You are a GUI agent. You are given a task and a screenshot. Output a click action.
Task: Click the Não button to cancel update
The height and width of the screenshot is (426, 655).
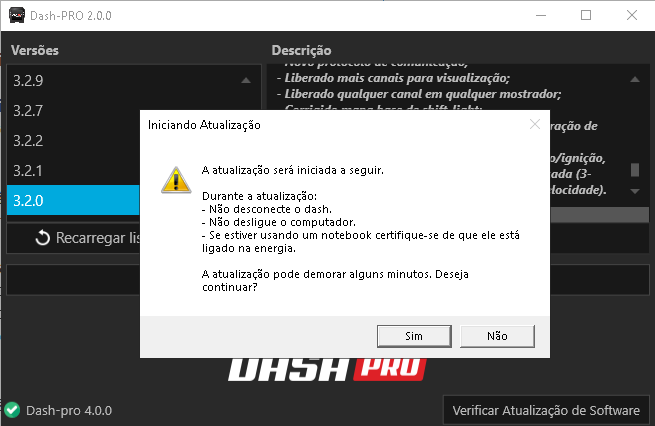click(x=497, y=336)
